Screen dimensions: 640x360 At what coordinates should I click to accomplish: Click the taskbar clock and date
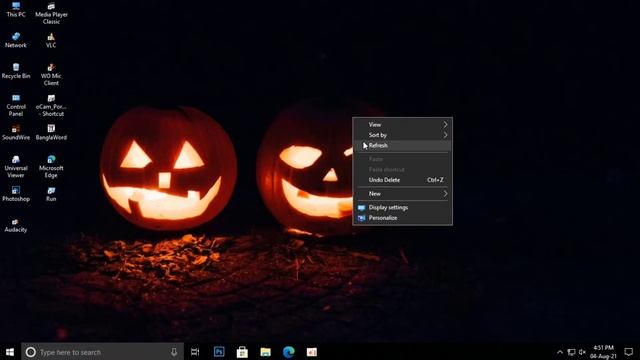[x=603, y=352]
